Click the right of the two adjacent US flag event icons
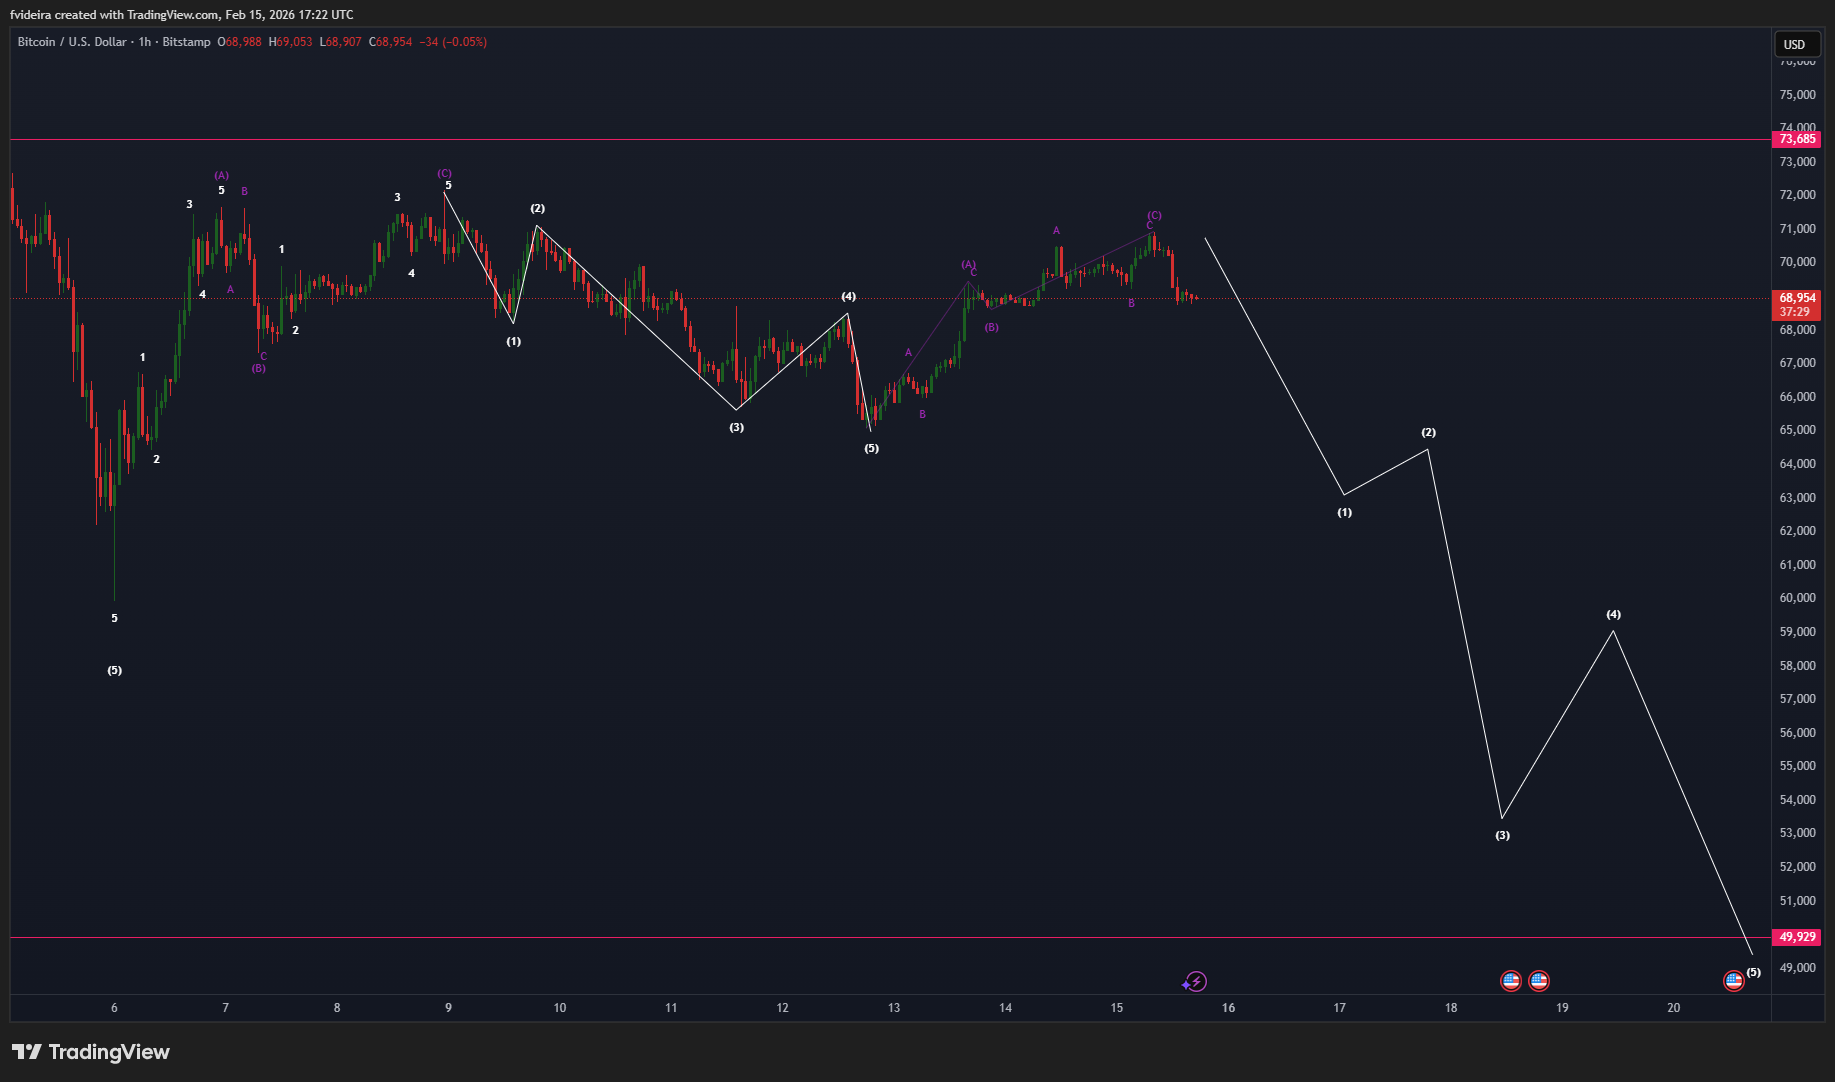The height and width of the screenshot is (1082, 1835). [1539, 981]
